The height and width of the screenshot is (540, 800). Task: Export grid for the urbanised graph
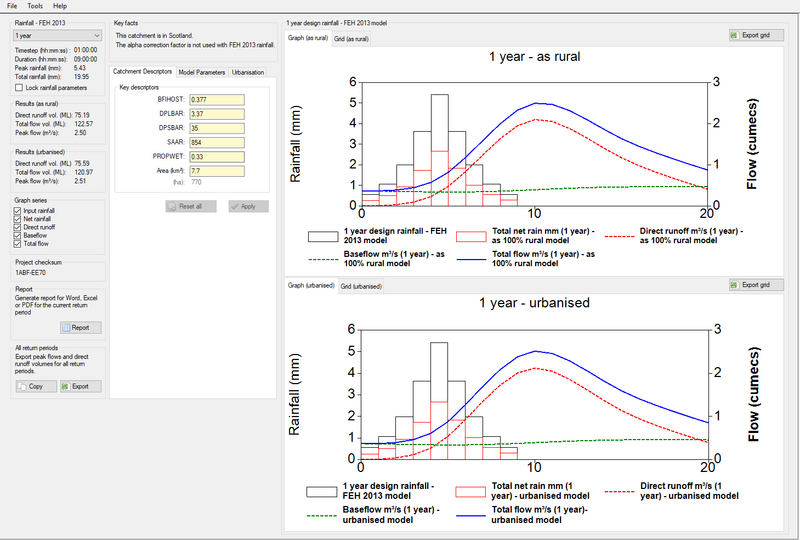point(756,285)
